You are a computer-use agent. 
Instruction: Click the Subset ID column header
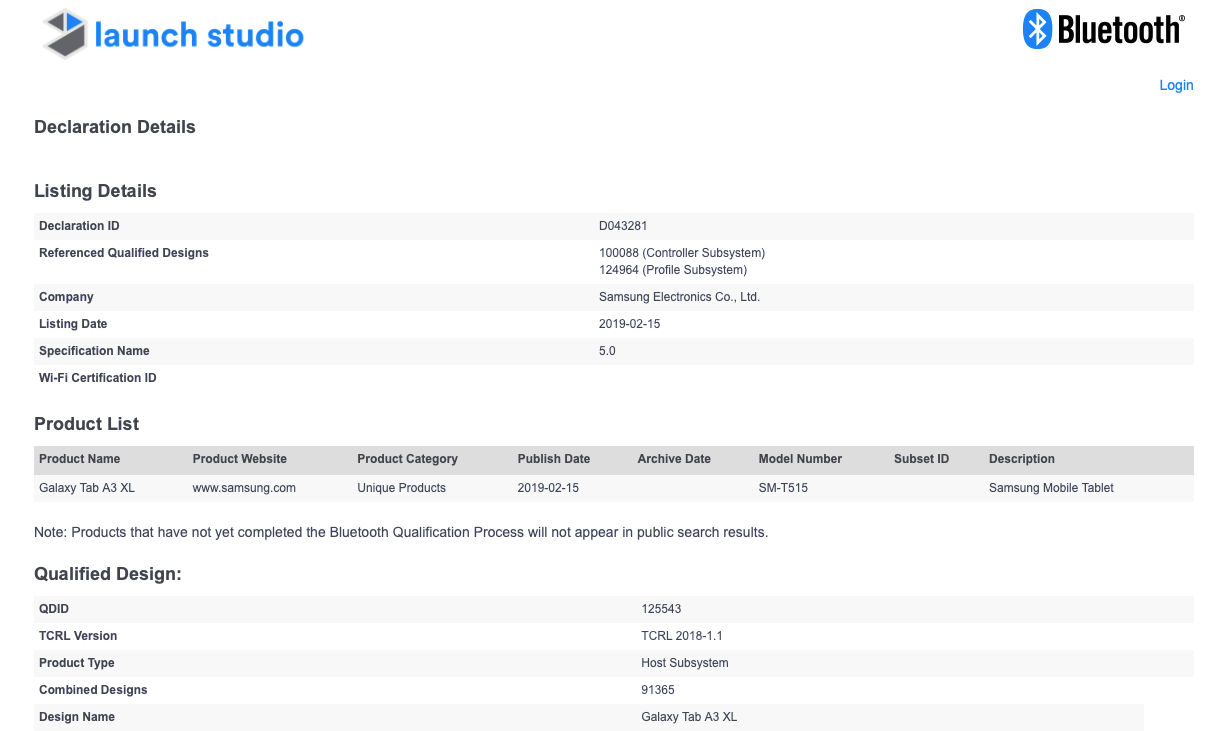[921, 459]
